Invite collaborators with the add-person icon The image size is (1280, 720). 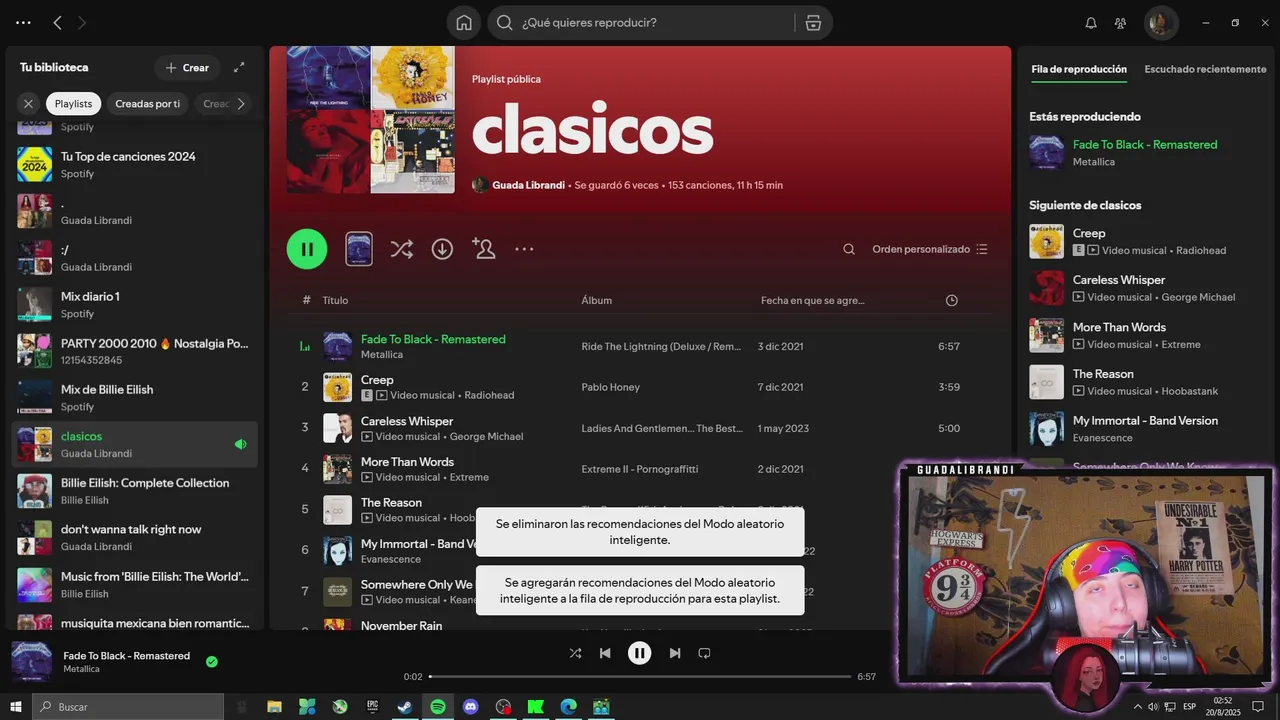click(484, 249)
